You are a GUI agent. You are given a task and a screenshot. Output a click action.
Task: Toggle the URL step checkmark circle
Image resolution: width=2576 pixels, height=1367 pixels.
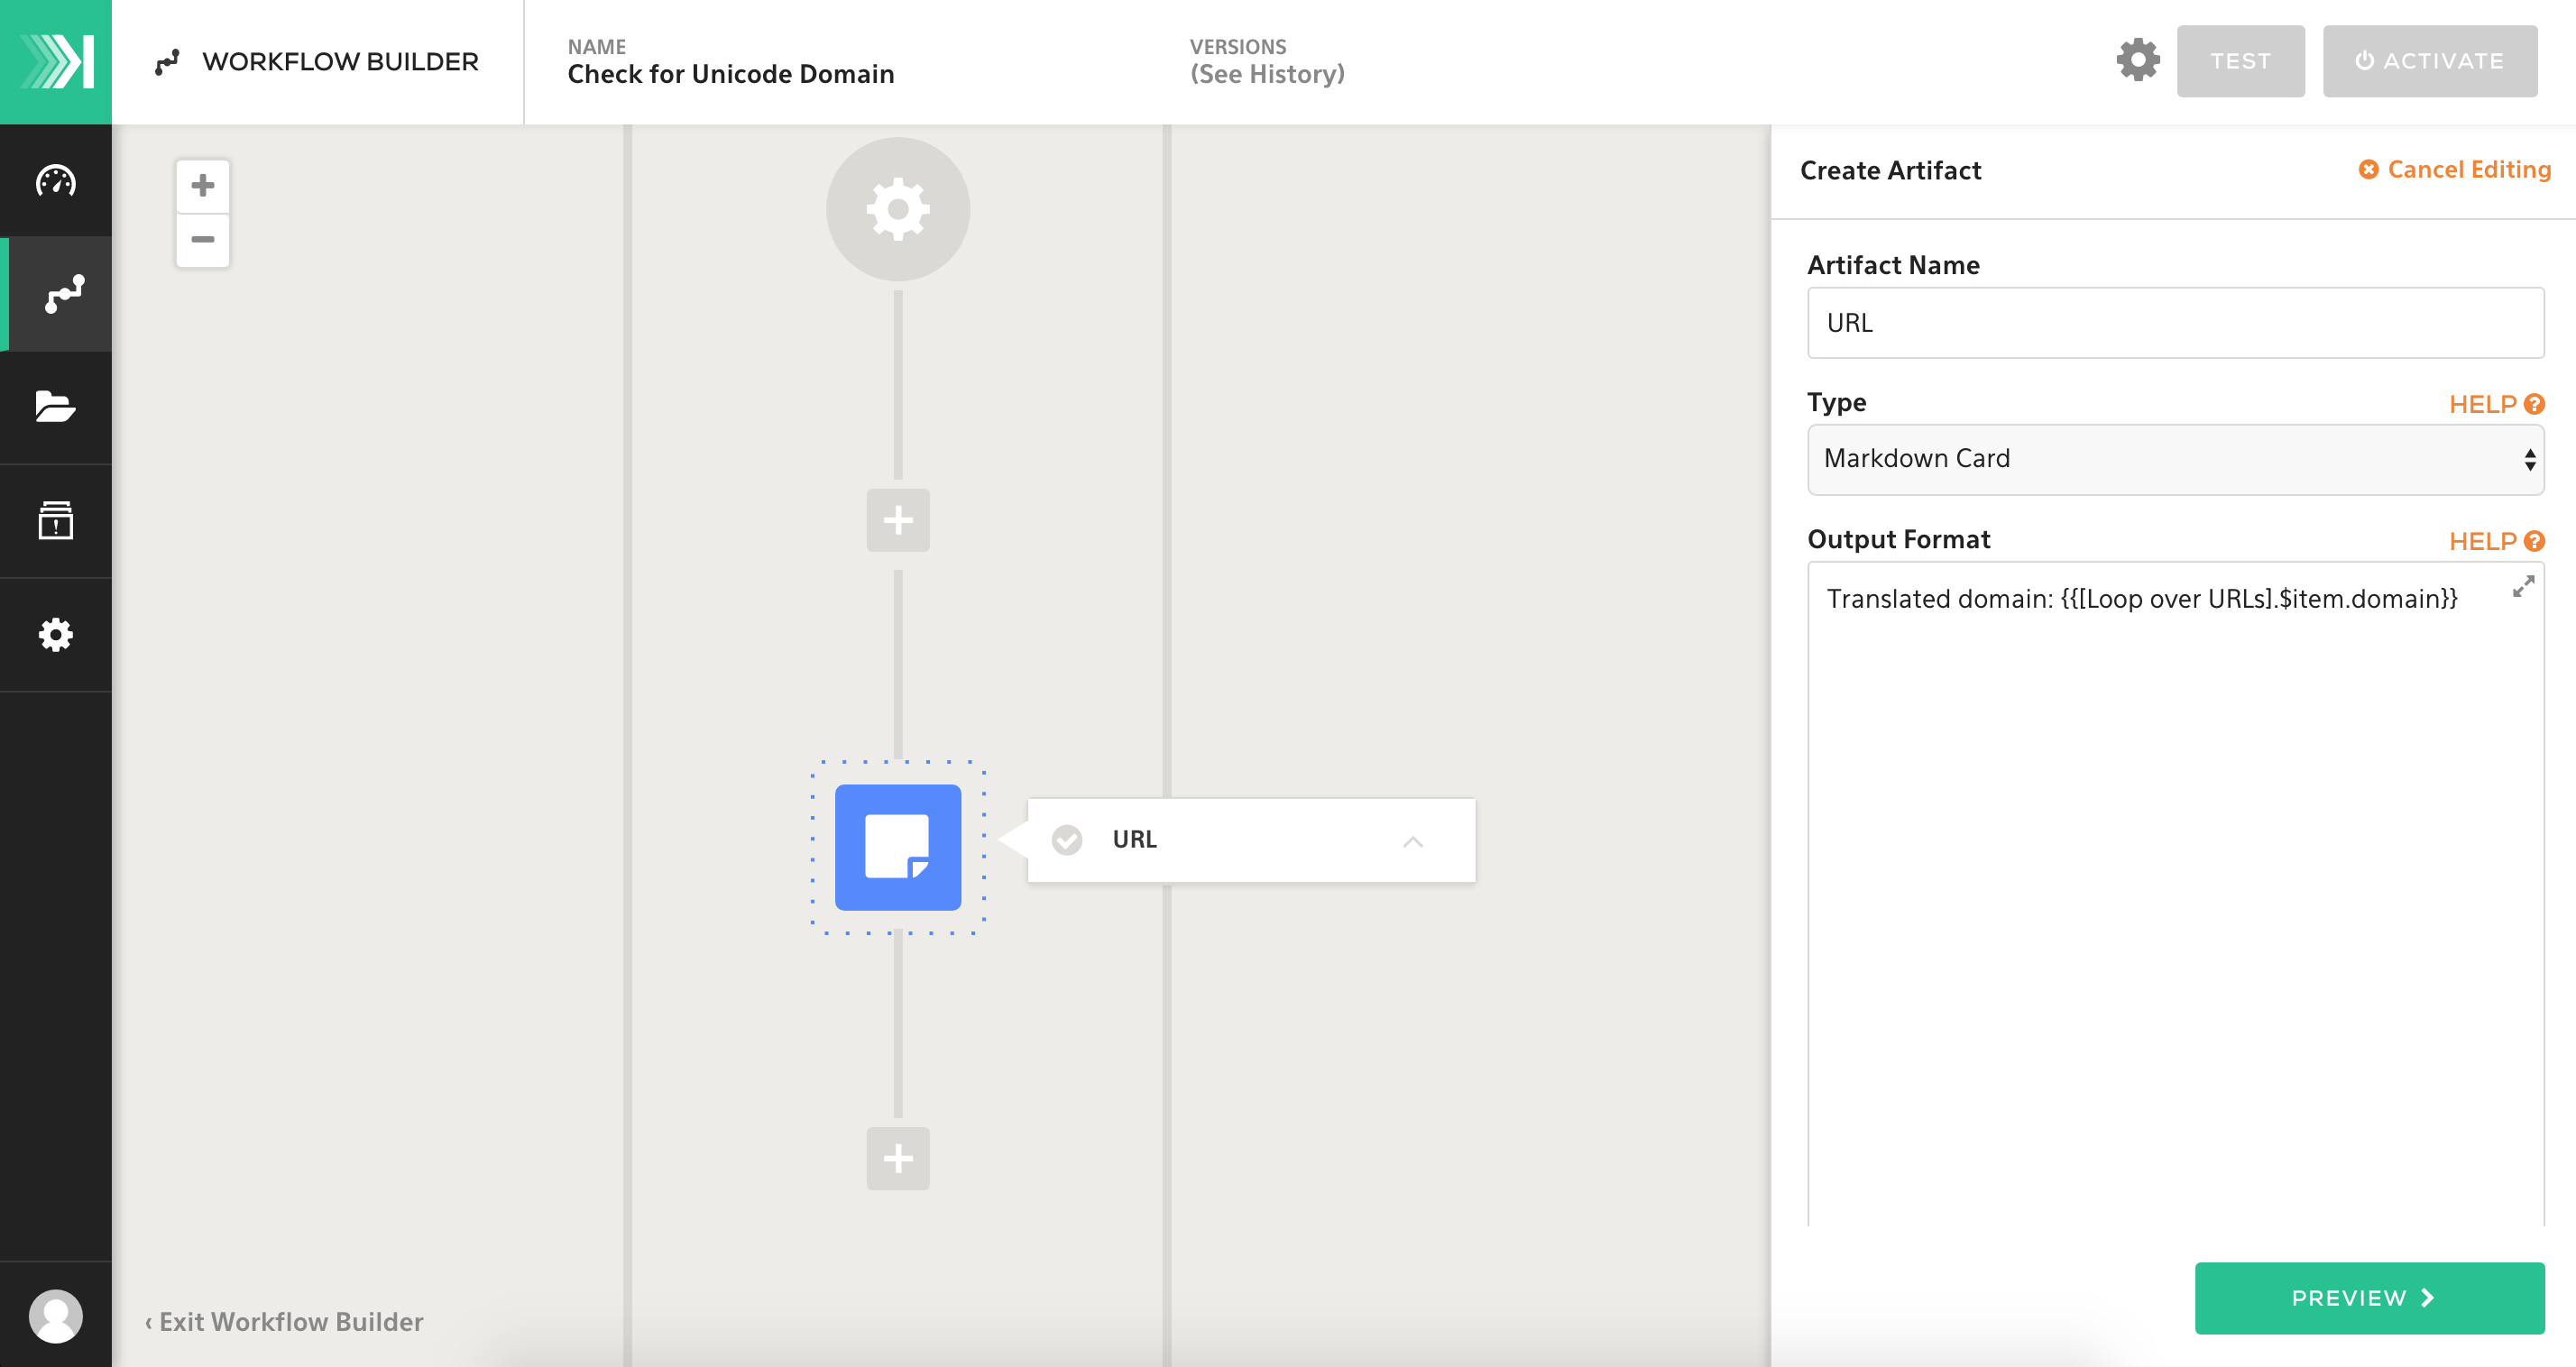pyautogui.click(x=1067, y=840)
